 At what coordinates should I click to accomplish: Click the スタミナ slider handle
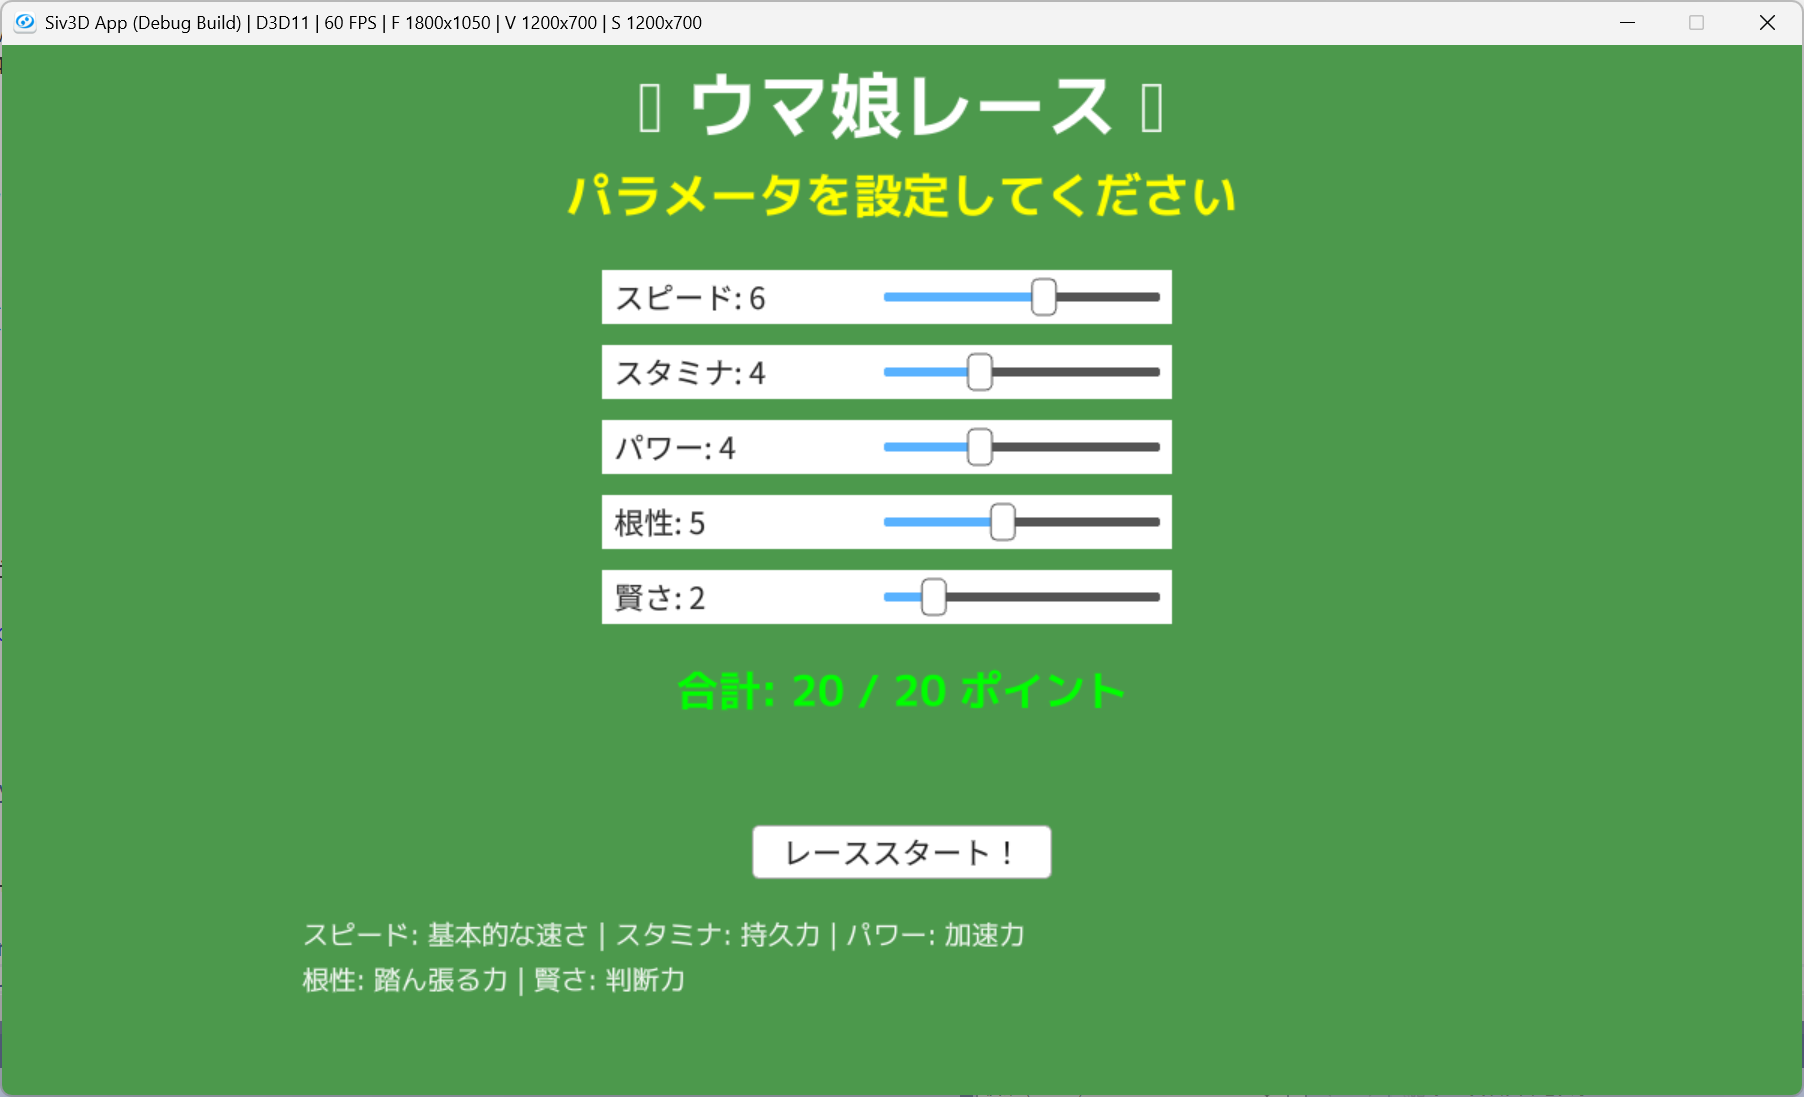[980, 372]
